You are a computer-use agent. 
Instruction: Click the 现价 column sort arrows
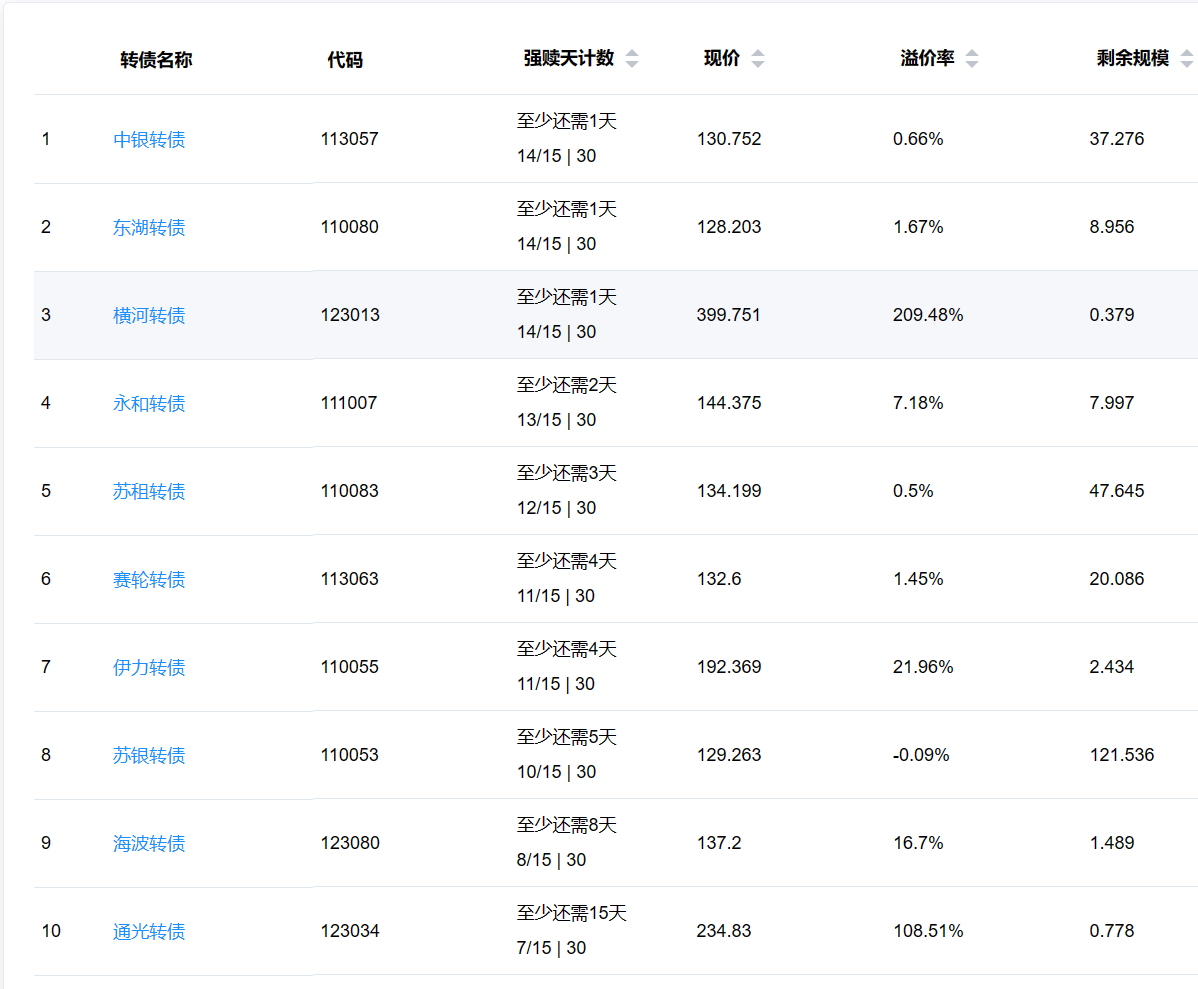click(757, 59)
